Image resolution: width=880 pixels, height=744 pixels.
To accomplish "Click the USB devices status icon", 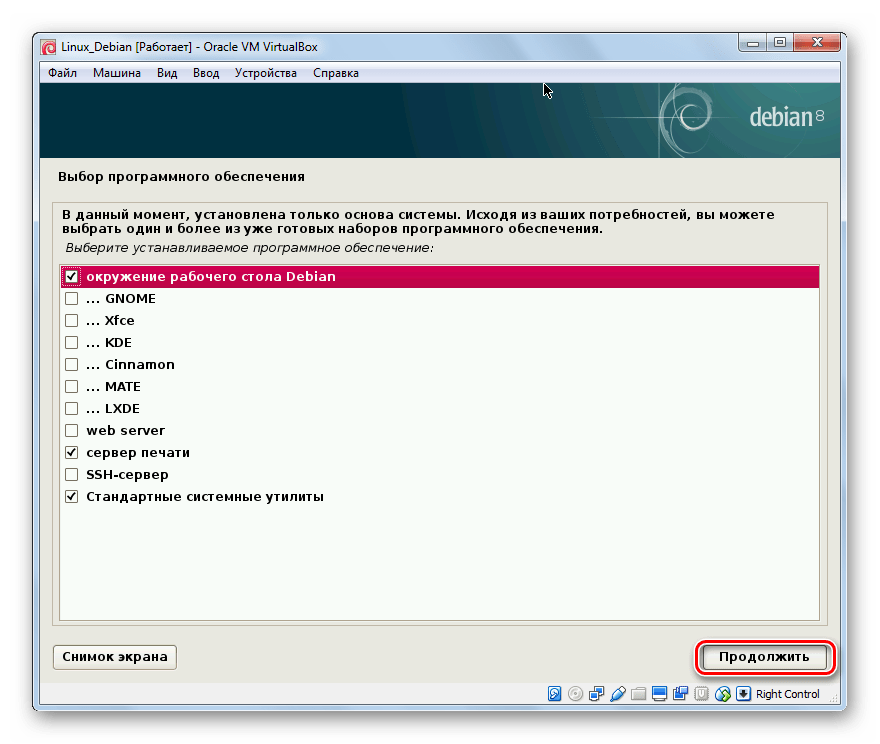I will (x=618, y=694).
